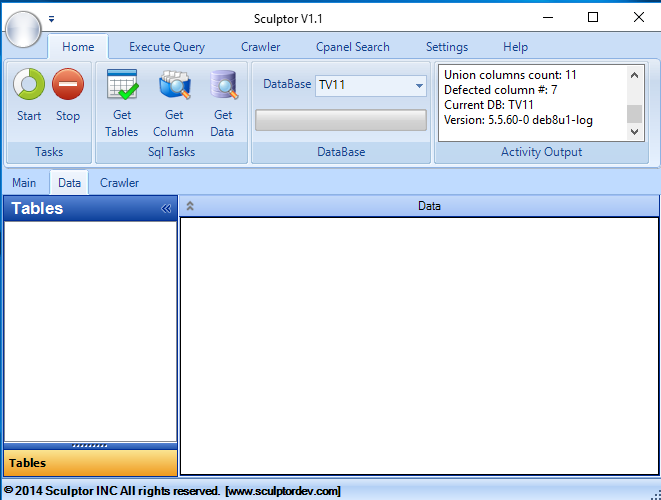The height and width of the screenshot is (500, 661).
Task: Collapse the Data panel header chevron
Action: point(190,206)
